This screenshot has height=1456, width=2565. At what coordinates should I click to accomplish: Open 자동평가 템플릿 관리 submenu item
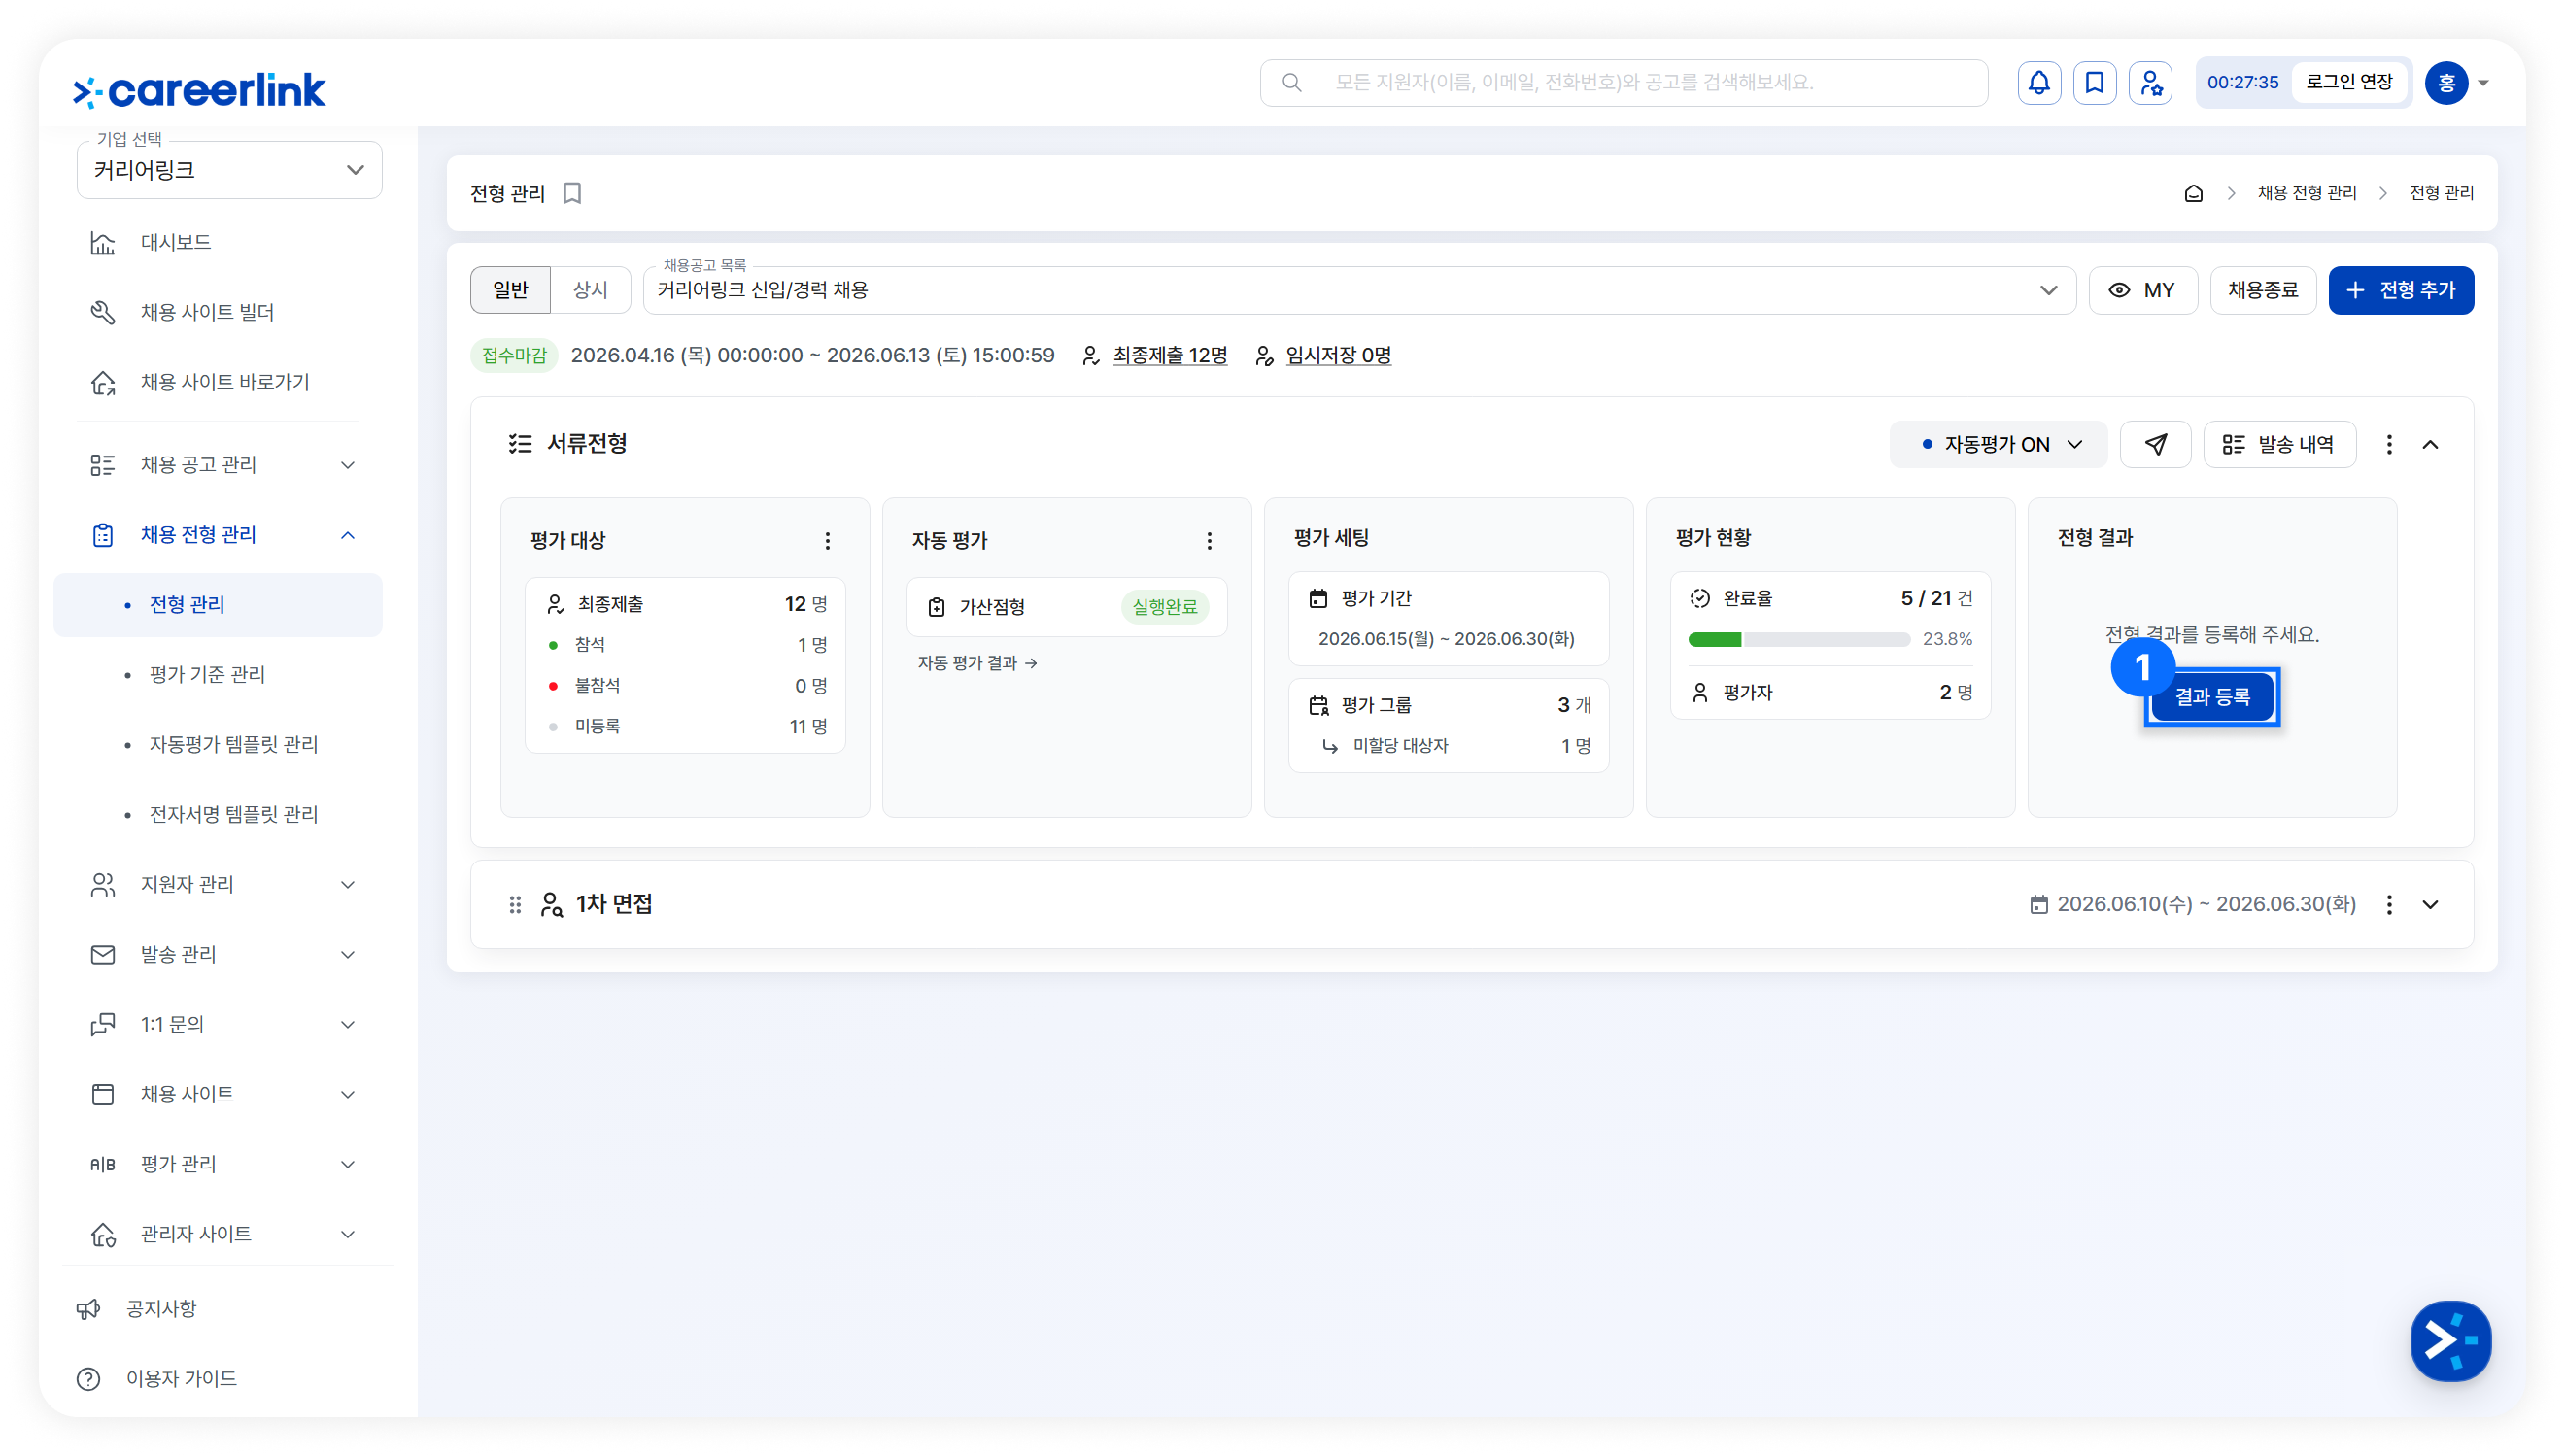[x=233, y=745]
